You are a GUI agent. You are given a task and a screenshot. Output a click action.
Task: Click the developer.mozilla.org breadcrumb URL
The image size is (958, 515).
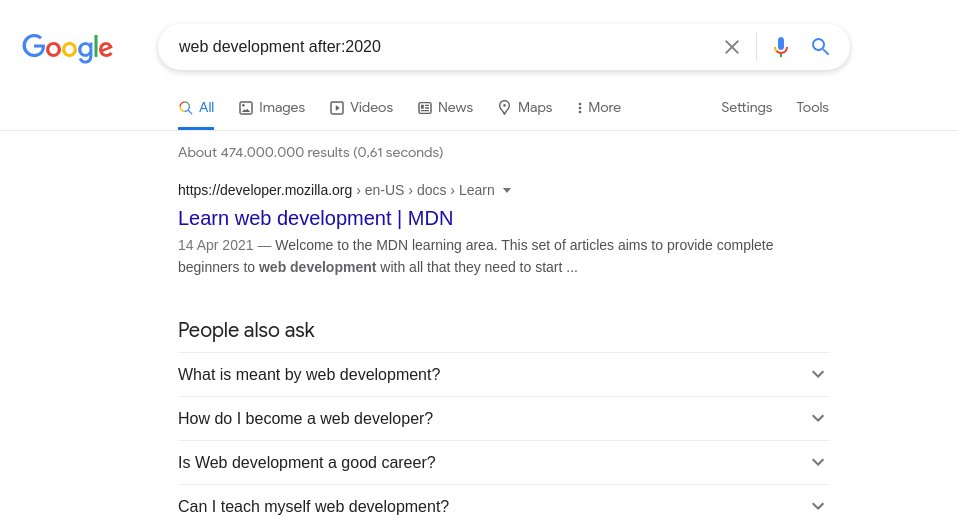click(x=336, y=191)
